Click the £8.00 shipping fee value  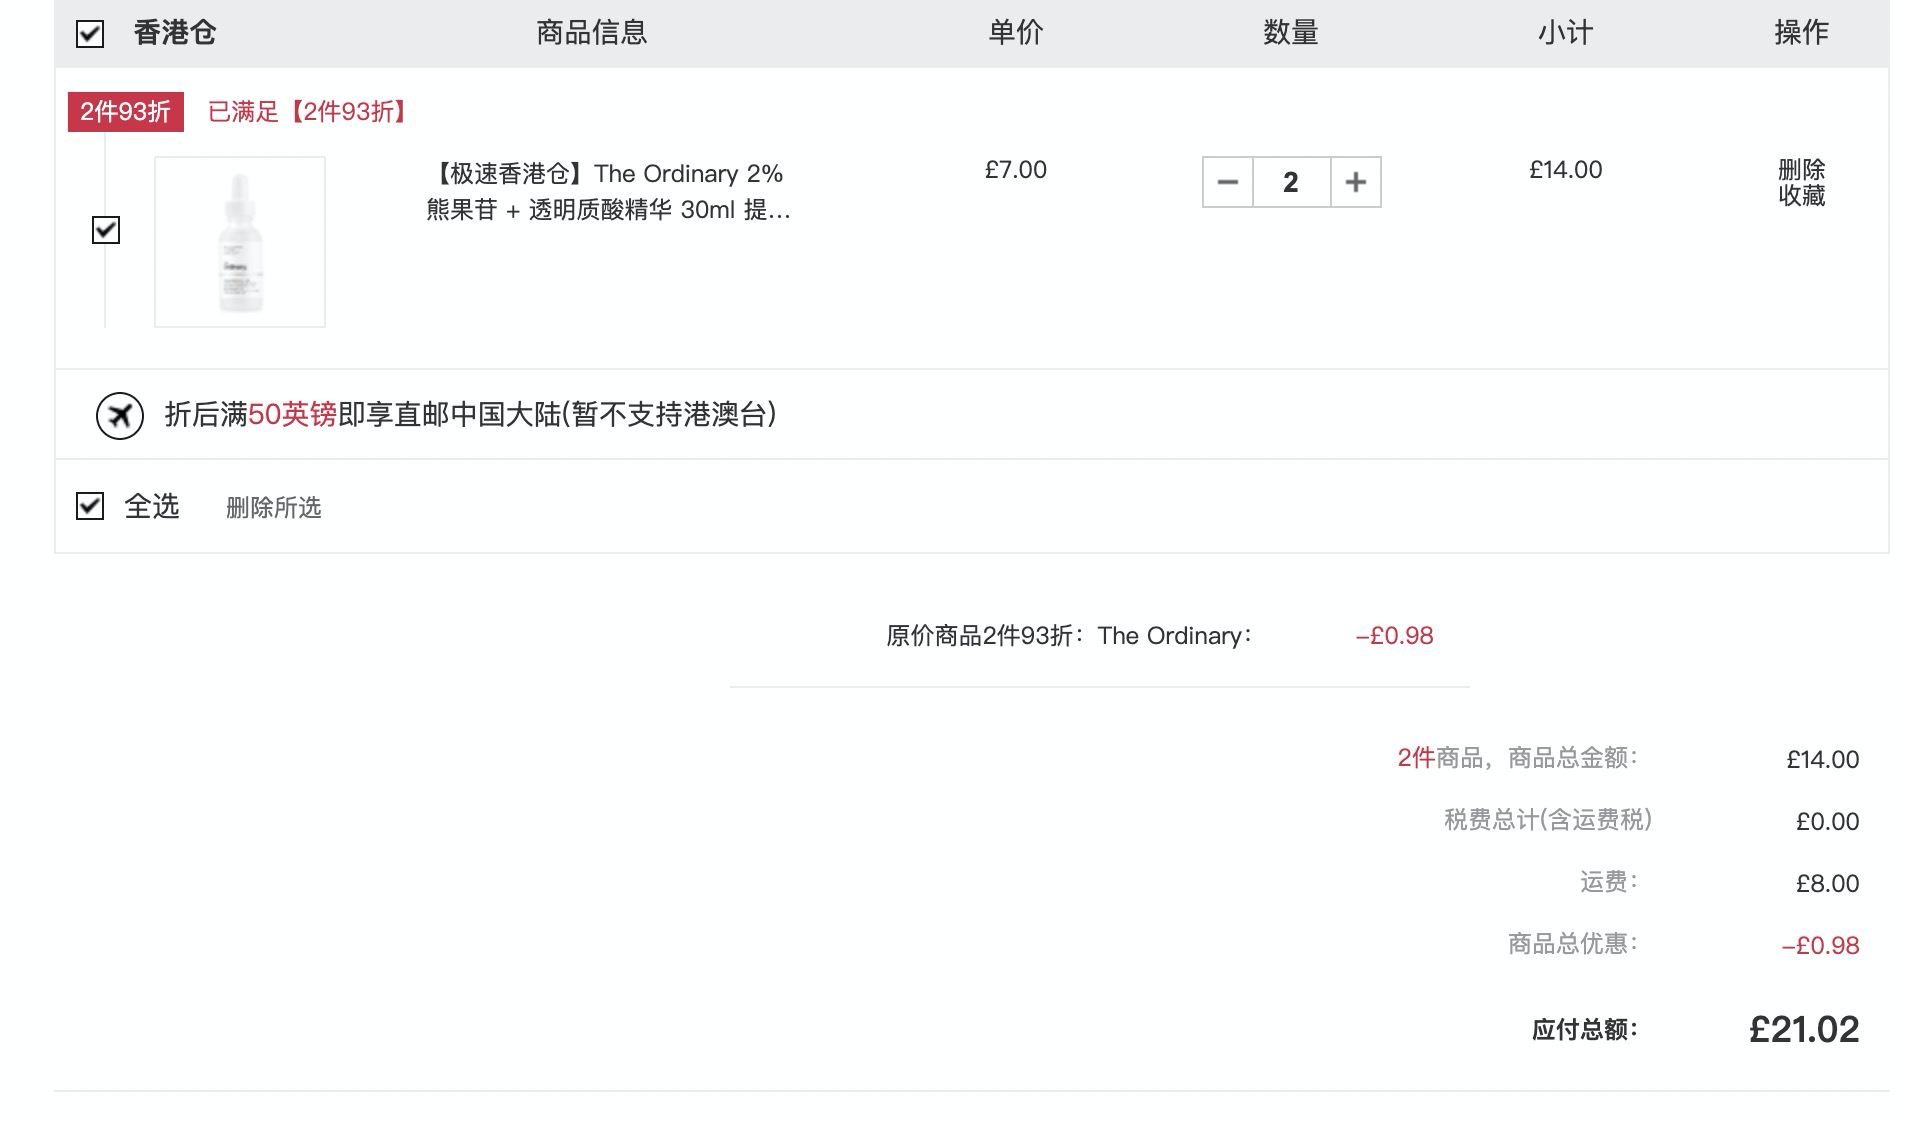(x=1828, y=884)
